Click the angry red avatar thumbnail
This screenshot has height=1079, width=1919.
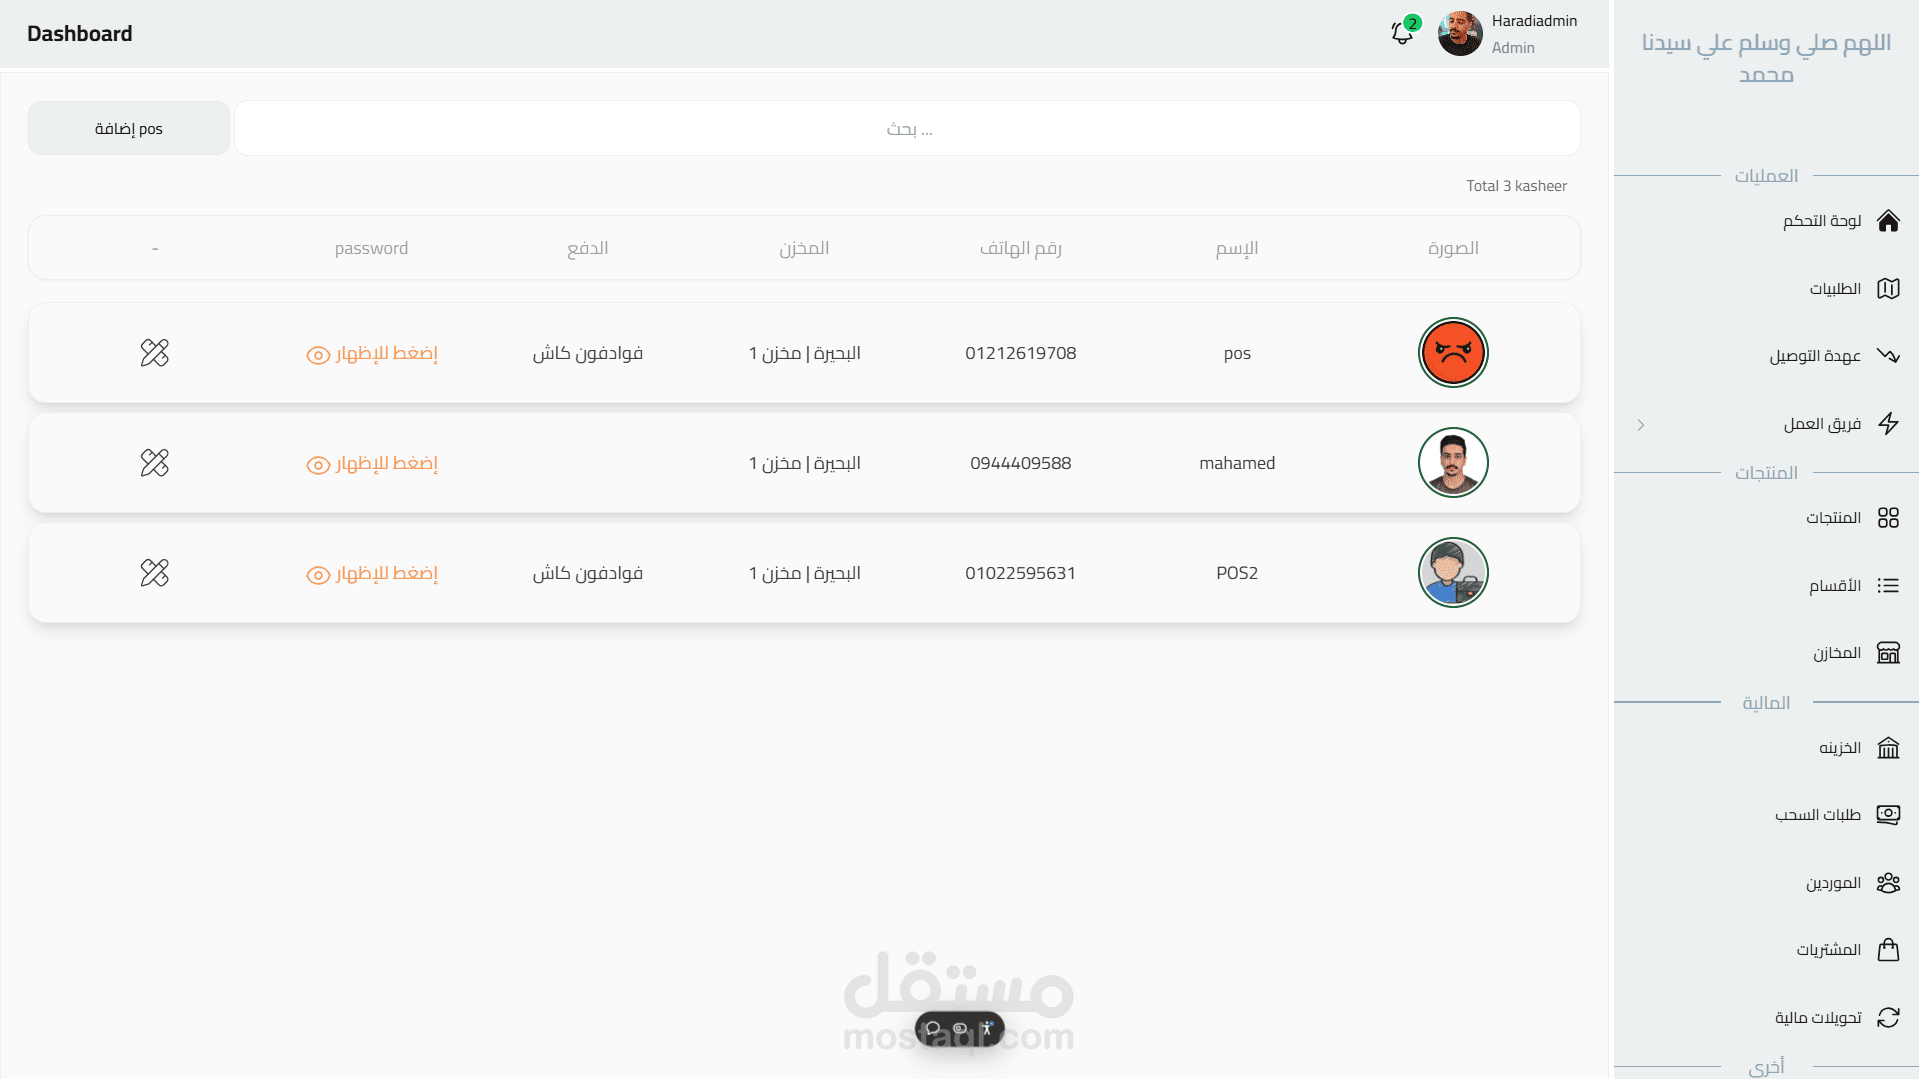[1453, 353]
